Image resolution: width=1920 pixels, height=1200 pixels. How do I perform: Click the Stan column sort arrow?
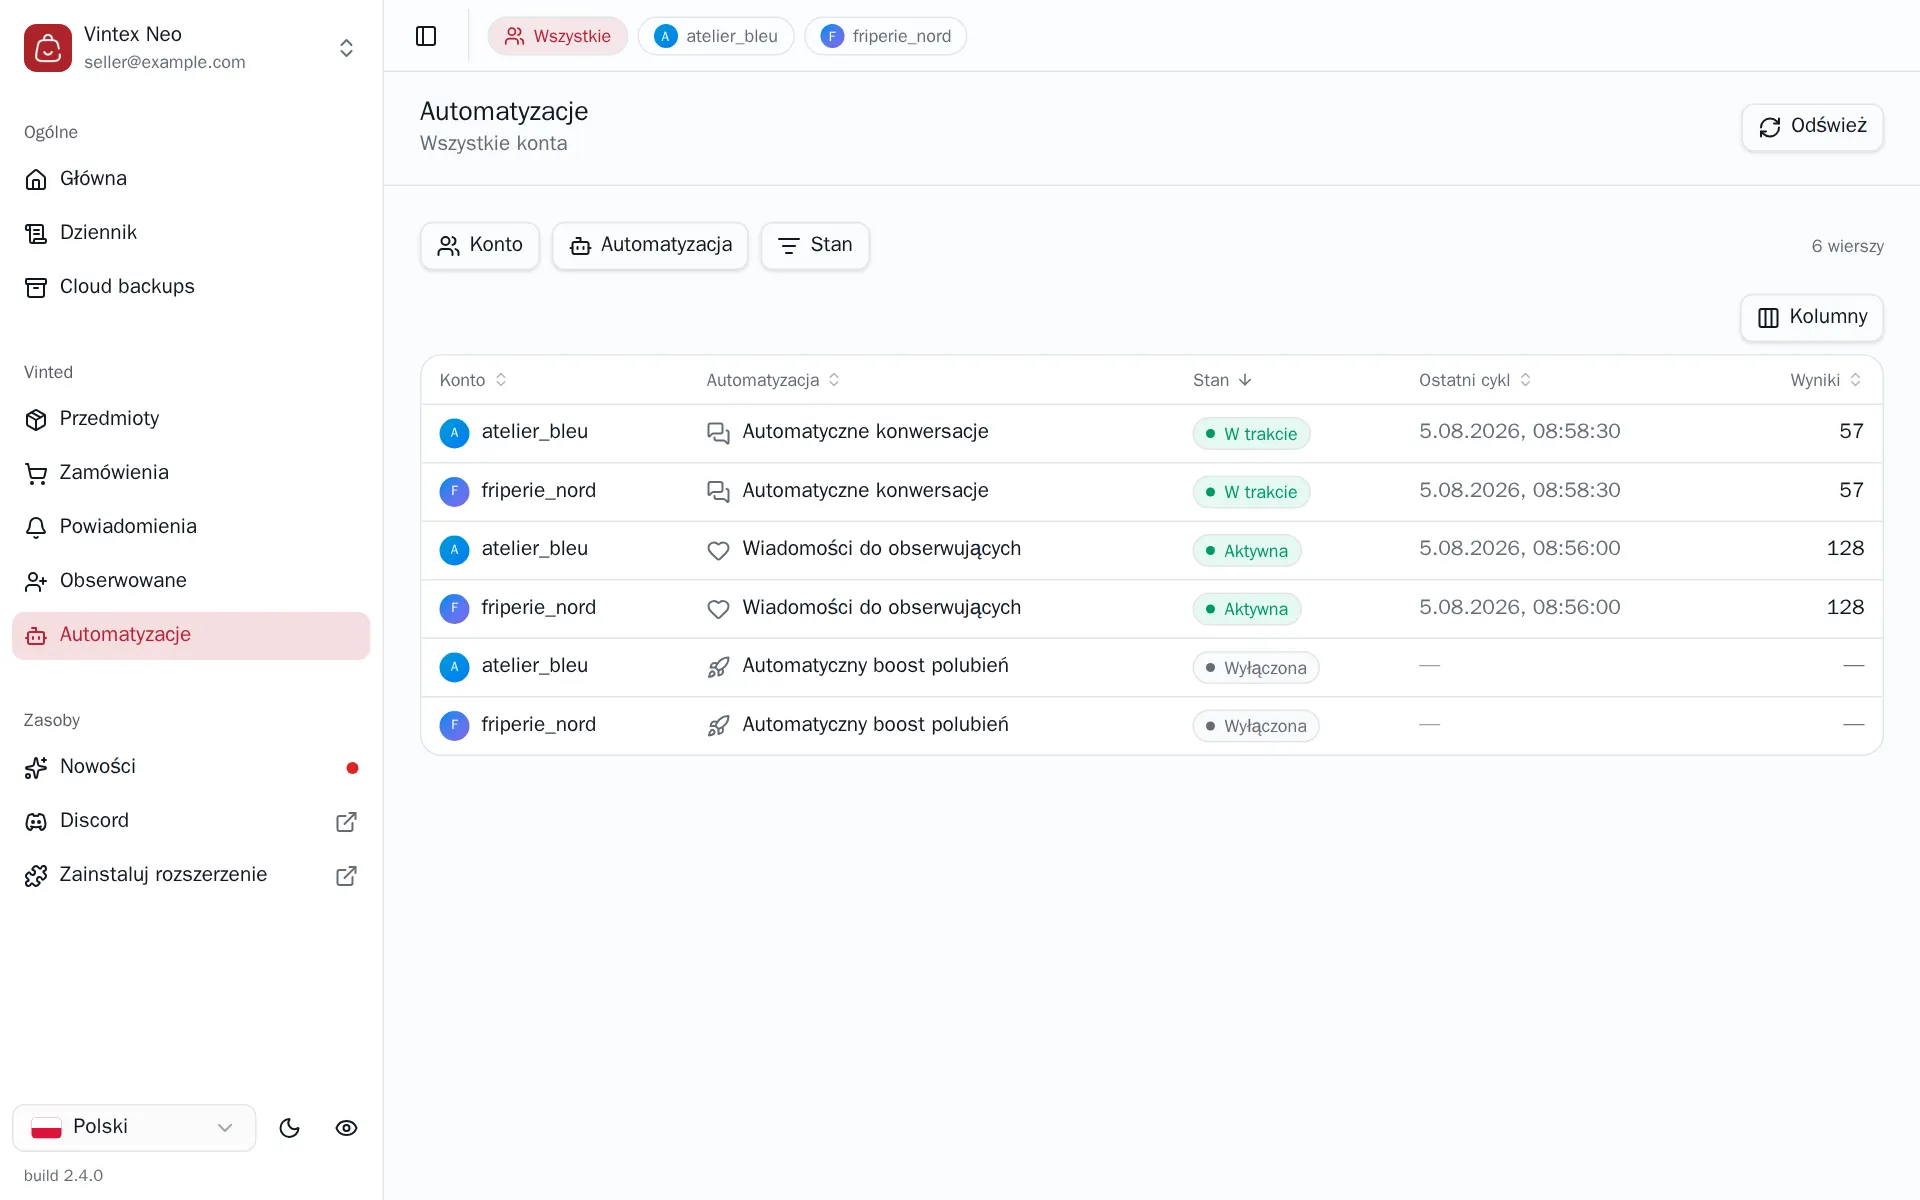(1245, 380)
